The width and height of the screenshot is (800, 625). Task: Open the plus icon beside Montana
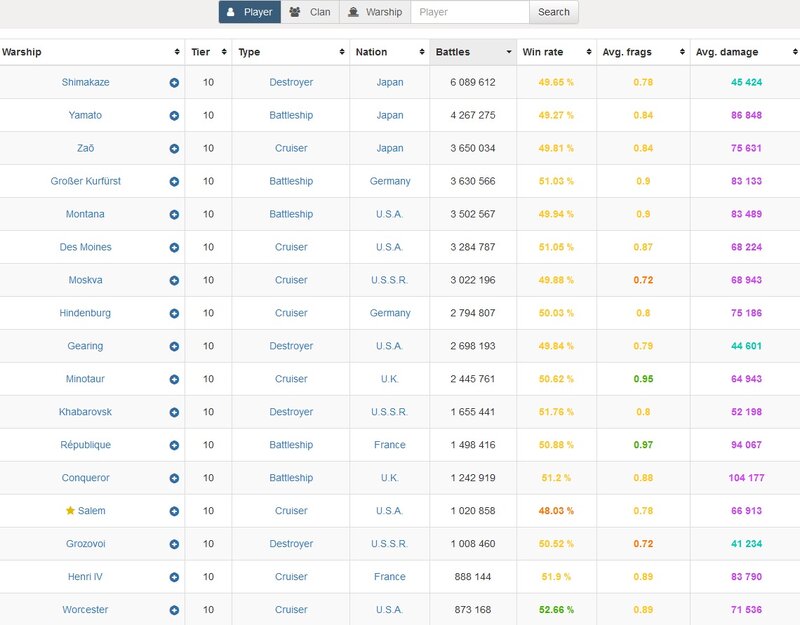(174, 215)
